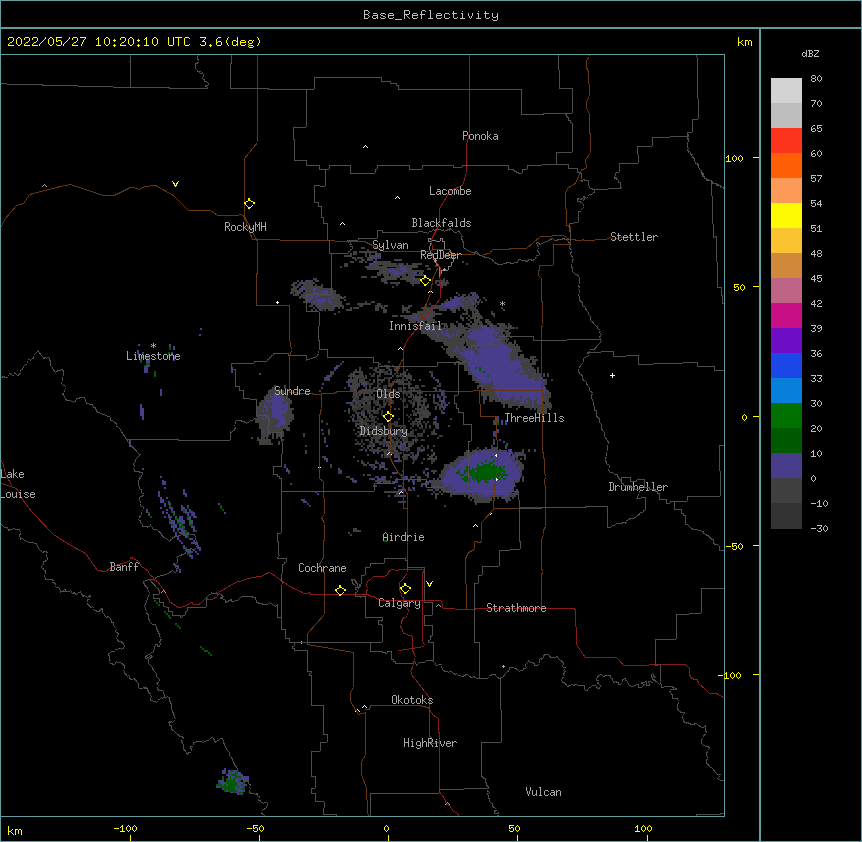Screen dimensions: 862x842
Task: Select the HighRiver label
Action: click(430, 743)
